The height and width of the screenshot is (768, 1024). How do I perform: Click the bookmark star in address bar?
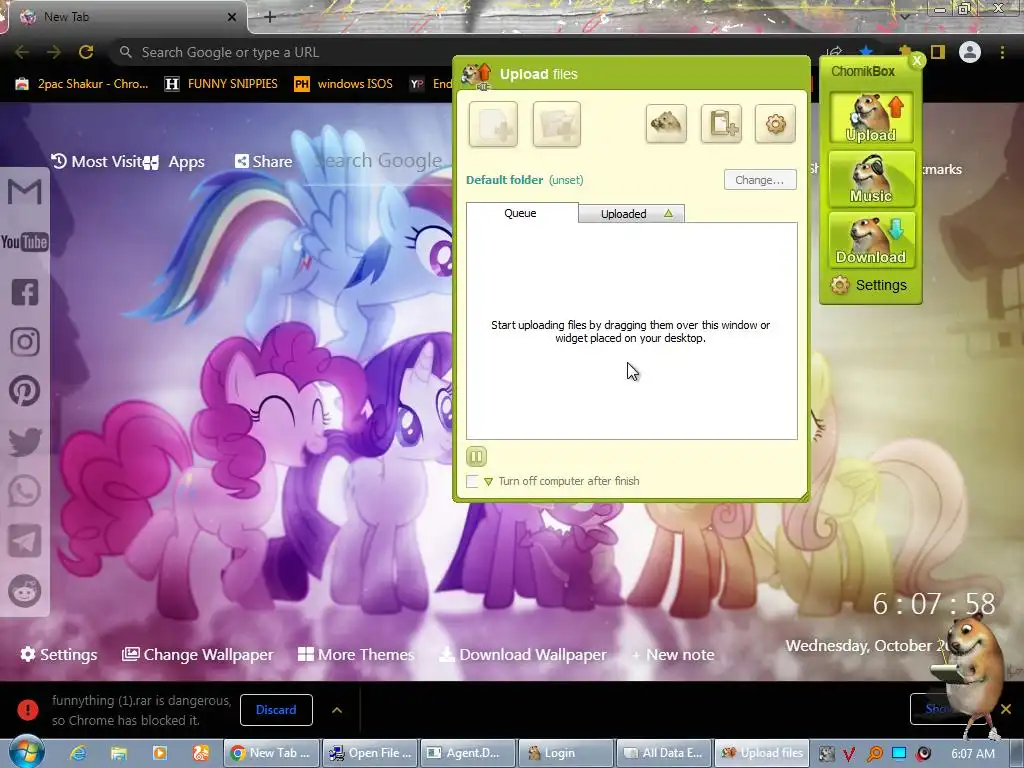[x=866, y=52]
